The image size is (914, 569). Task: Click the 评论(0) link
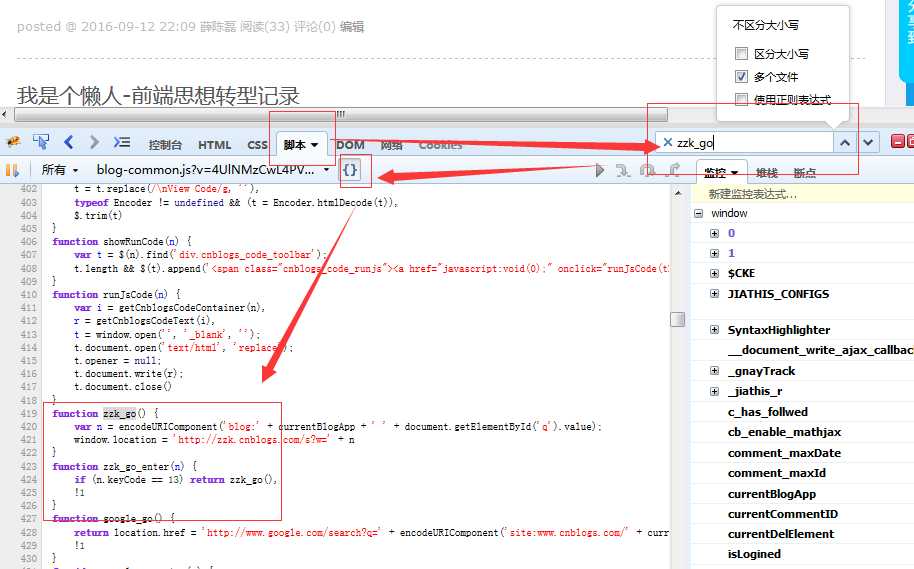point(315,26)
